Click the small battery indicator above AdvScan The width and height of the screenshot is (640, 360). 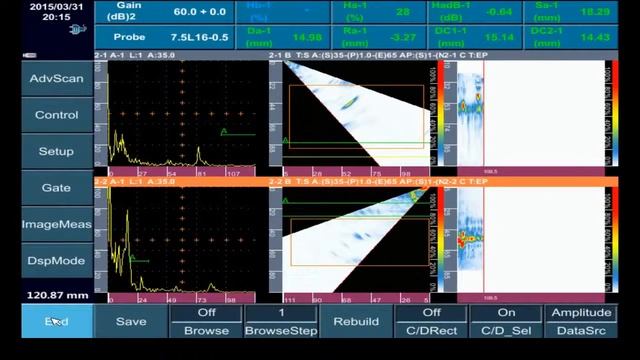click(30, 55)
